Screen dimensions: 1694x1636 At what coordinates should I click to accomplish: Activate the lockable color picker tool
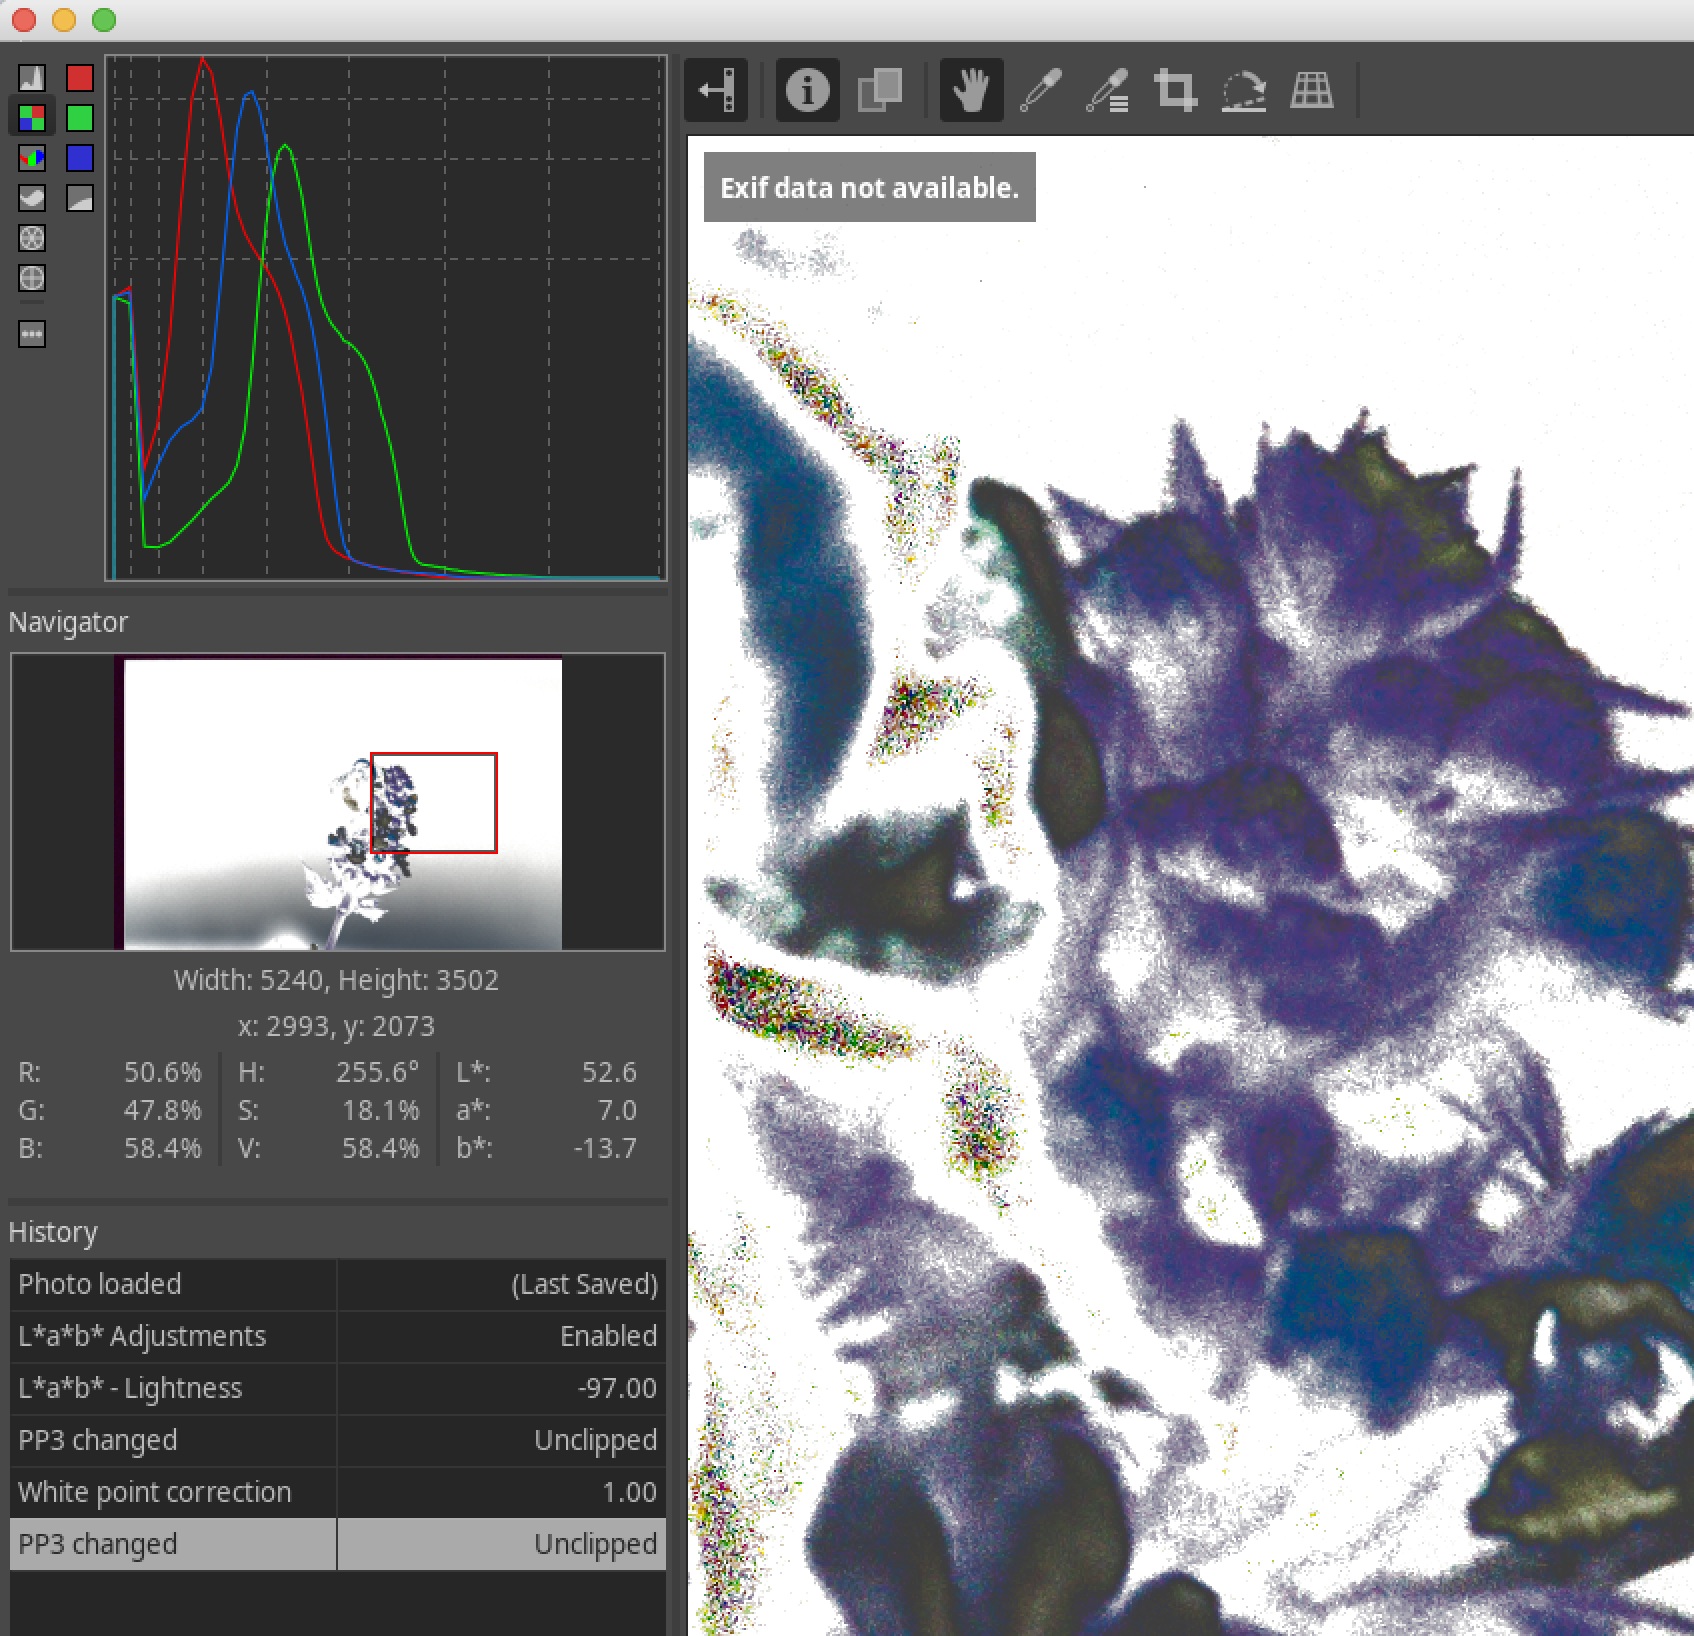coord(1108,91)
